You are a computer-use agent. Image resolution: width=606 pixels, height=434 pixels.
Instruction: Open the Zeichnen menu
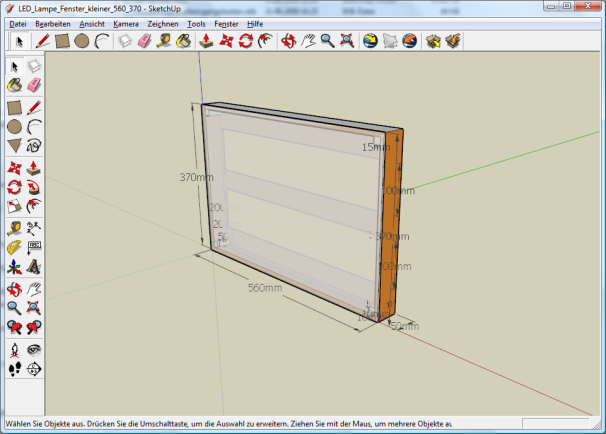click(x=163, y=24)
